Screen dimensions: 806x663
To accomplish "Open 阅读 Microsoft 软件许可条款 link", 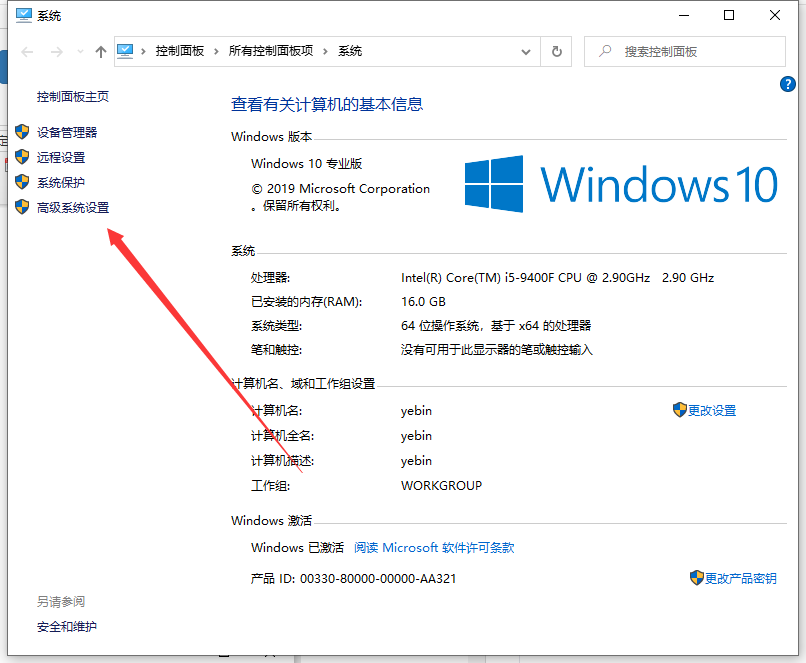I will [x=434, y=547].
